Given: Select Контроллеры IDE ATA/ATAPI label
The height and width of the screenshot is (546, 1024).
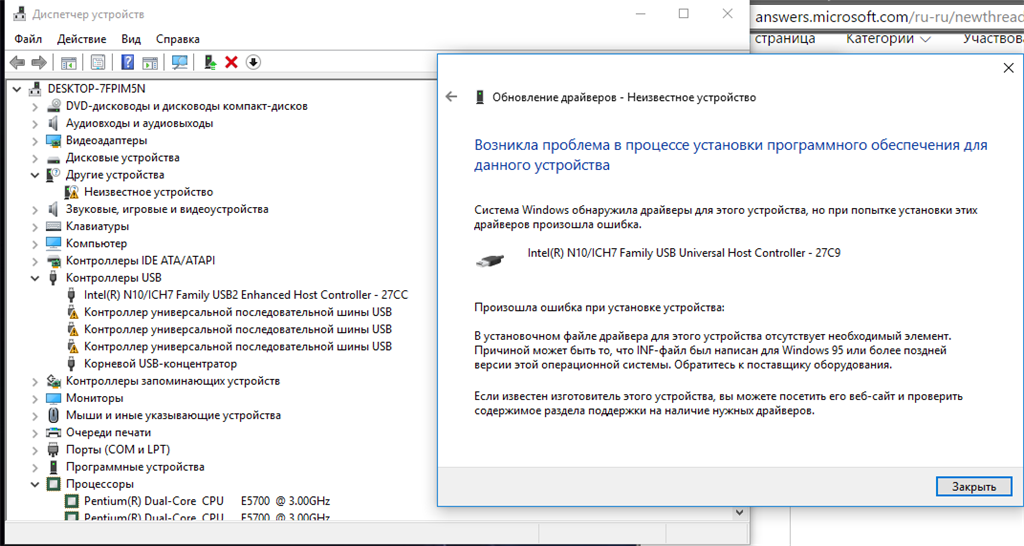Looking at the screenshot, I should click(x=140, y=261).
